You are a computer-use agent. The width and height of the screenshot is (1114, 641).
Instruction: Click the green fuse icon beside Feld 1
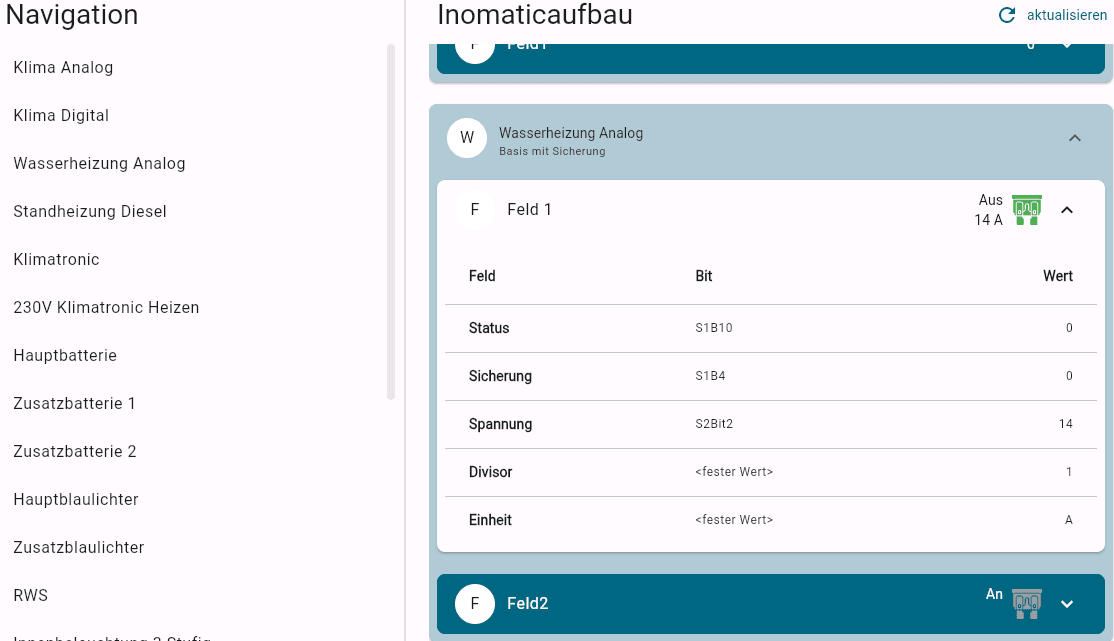click(x=1026, y=210)
